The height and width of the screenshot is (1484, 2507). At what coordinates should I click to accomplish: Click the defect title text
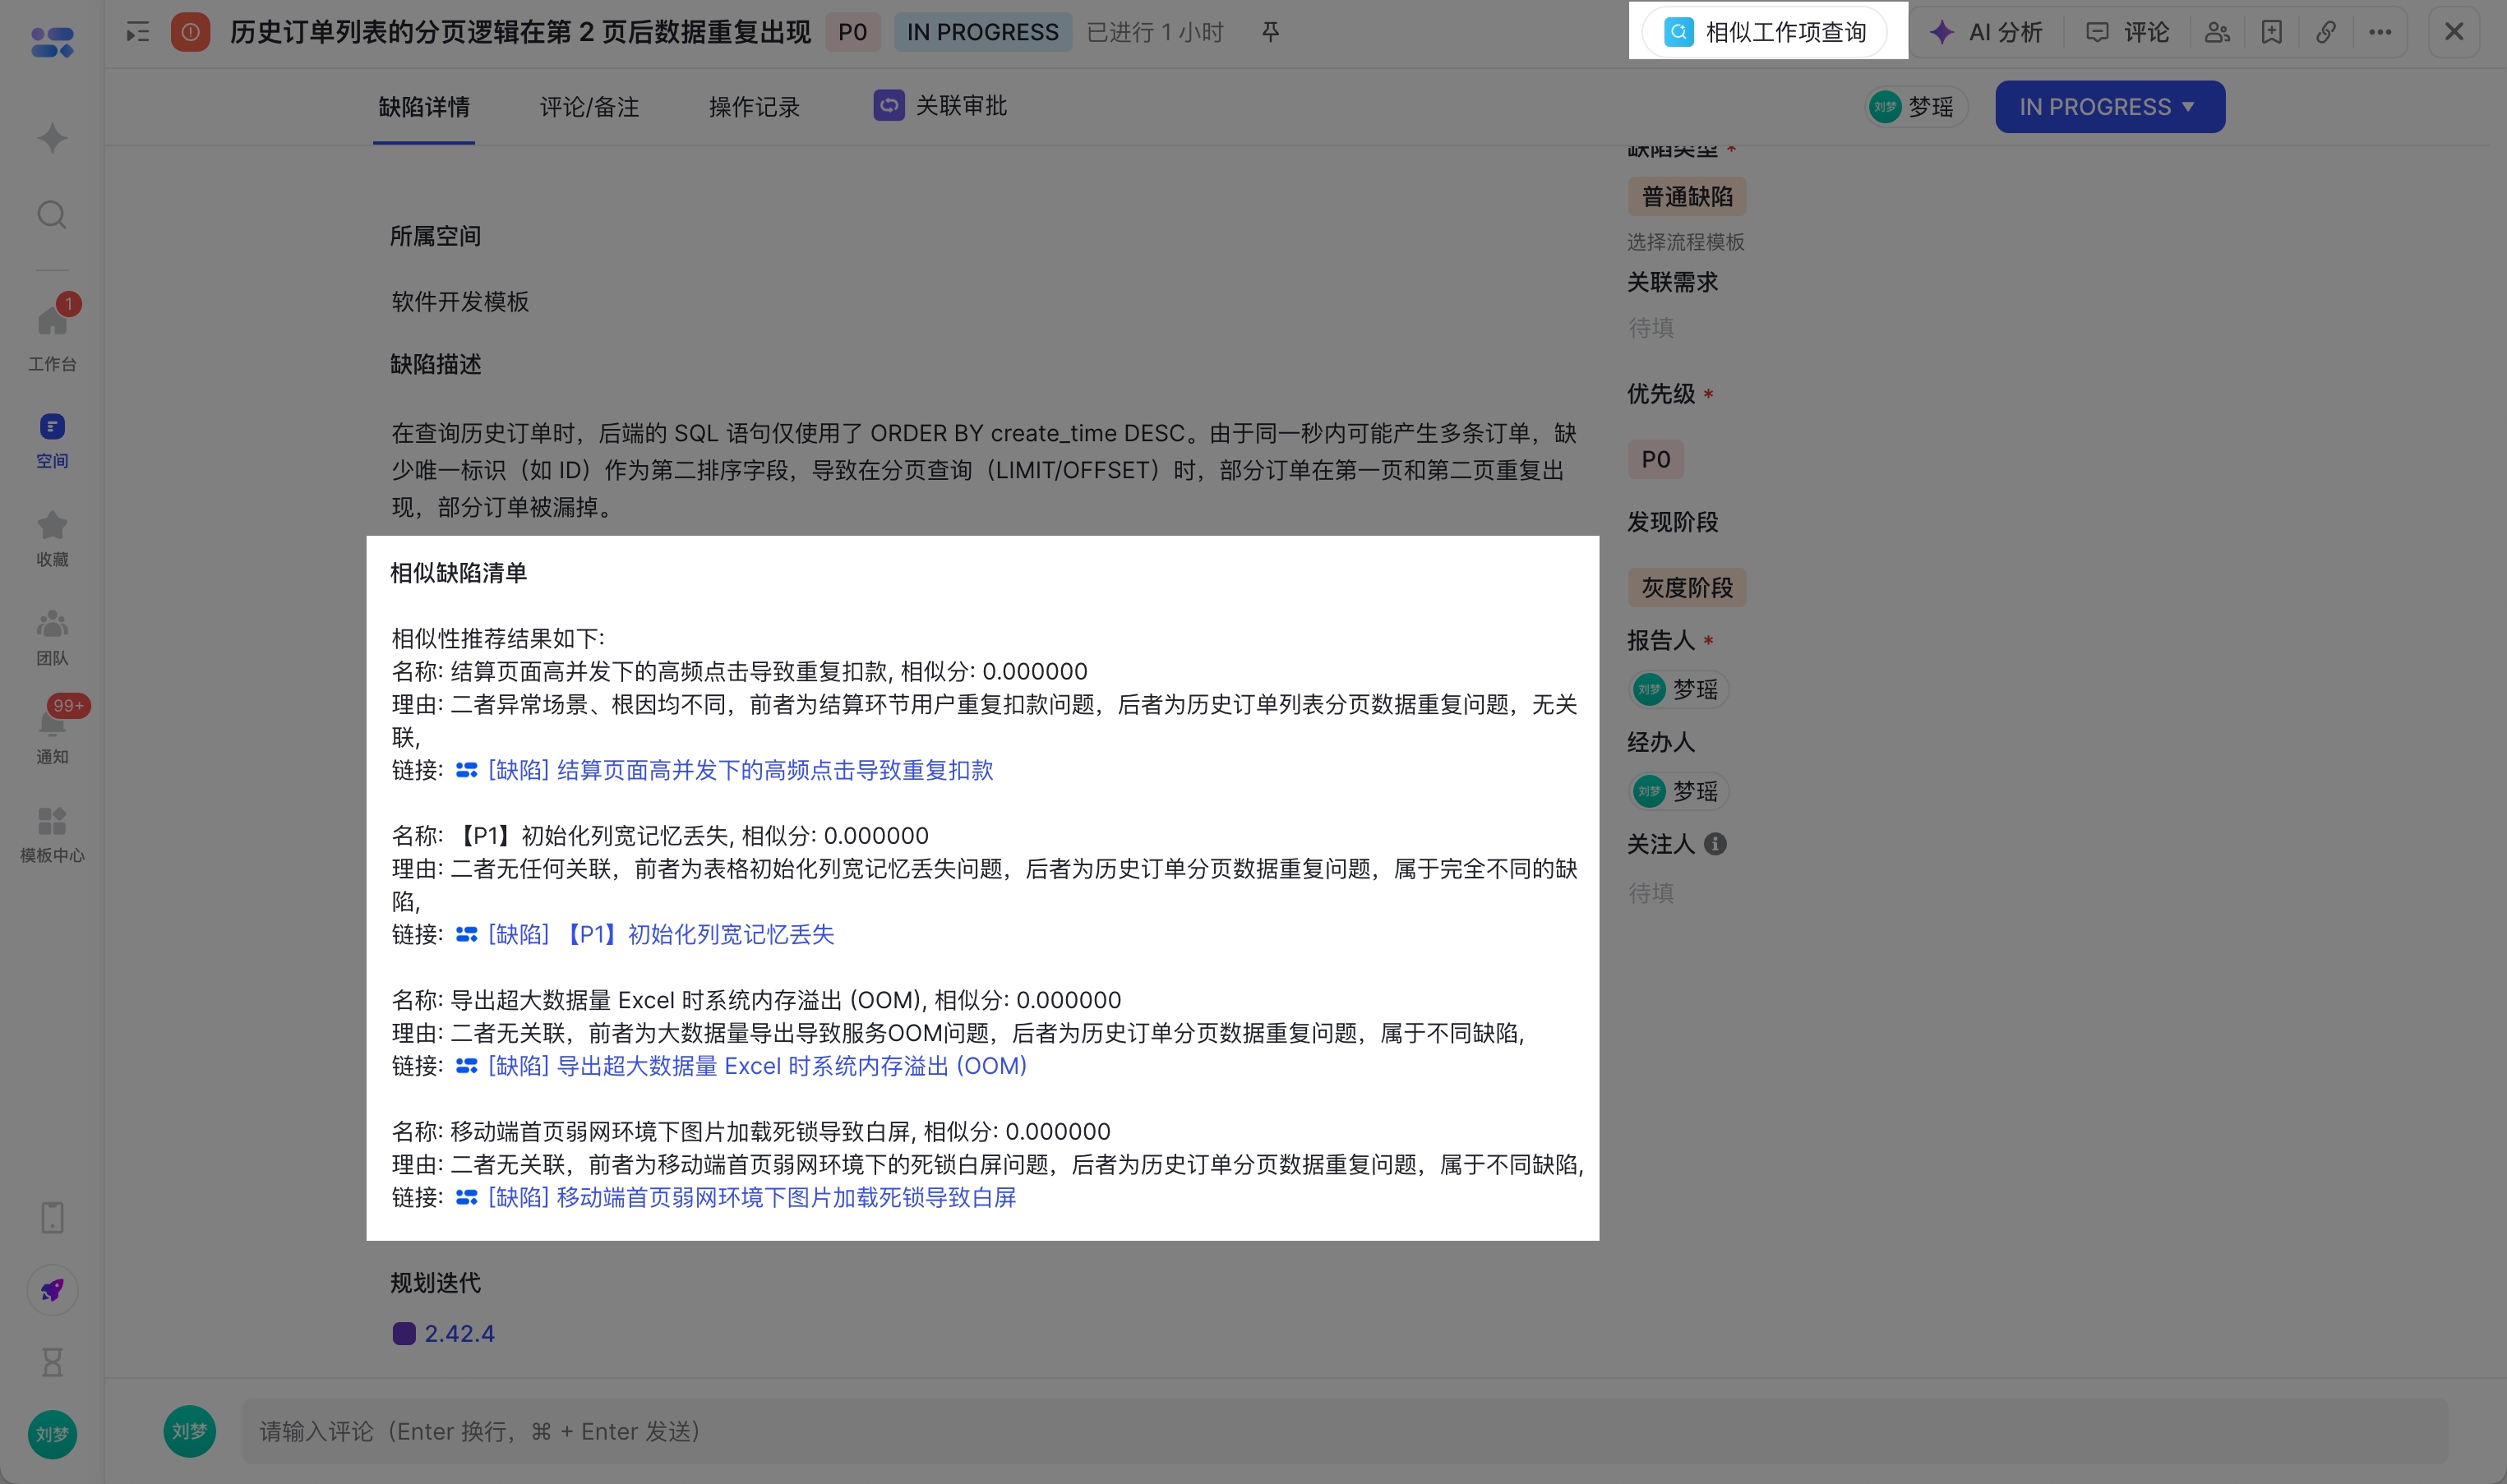point(520,32)
